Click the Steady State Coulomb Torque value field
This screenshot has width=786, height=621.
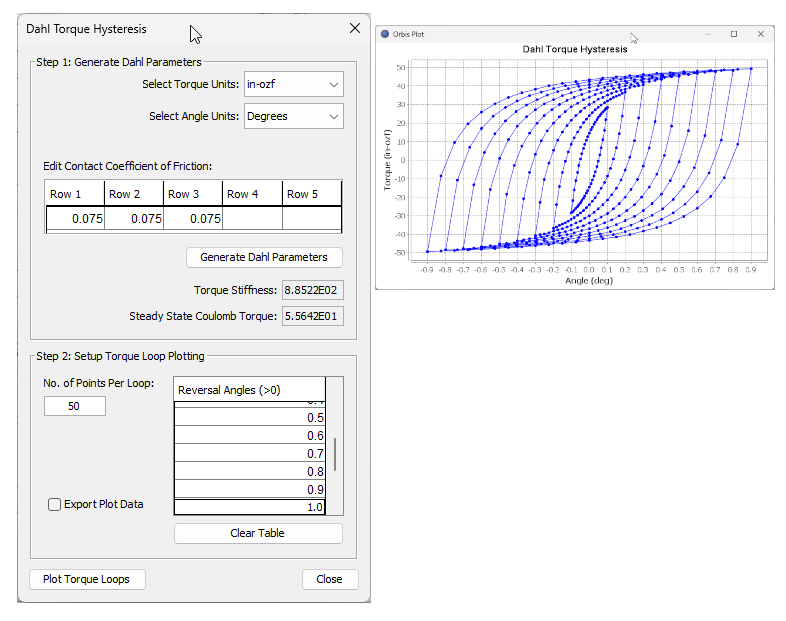pyautogui.click(x=313, y=317)
